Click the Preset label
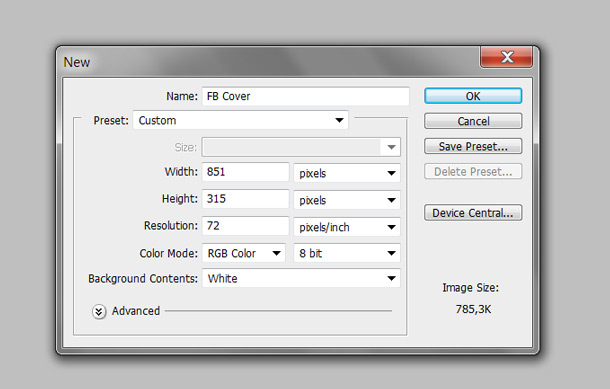Image resolution: width=610 pixels, height=389 pixels. 111,120
